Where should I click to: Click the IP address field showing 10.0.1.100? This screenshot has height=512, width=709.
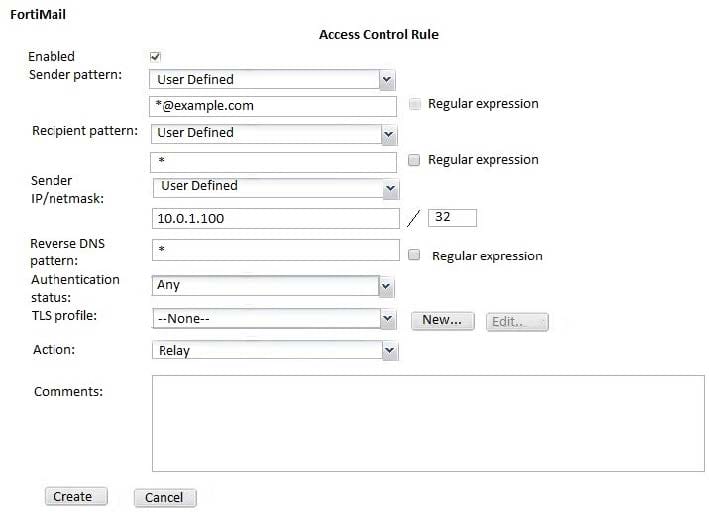(275, 218)
